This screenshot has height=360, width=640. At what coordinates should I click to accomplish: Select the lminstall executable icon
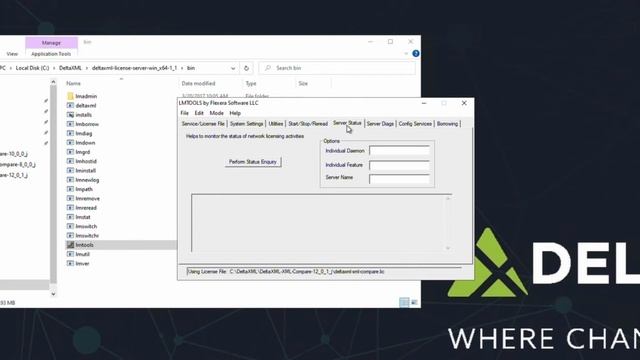[x=70, y=171]
